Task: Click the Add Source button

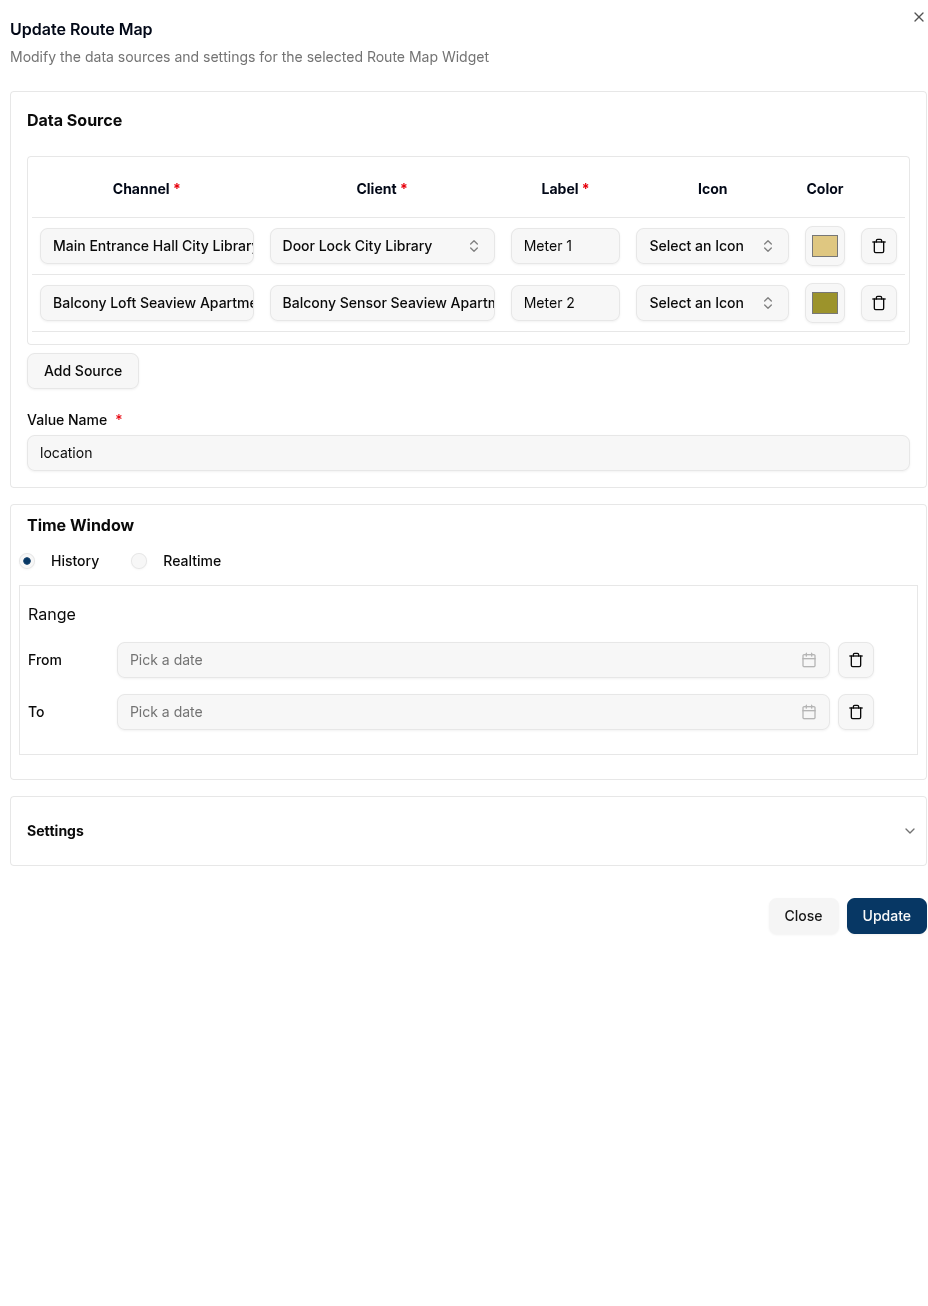Action: (83, 371)
